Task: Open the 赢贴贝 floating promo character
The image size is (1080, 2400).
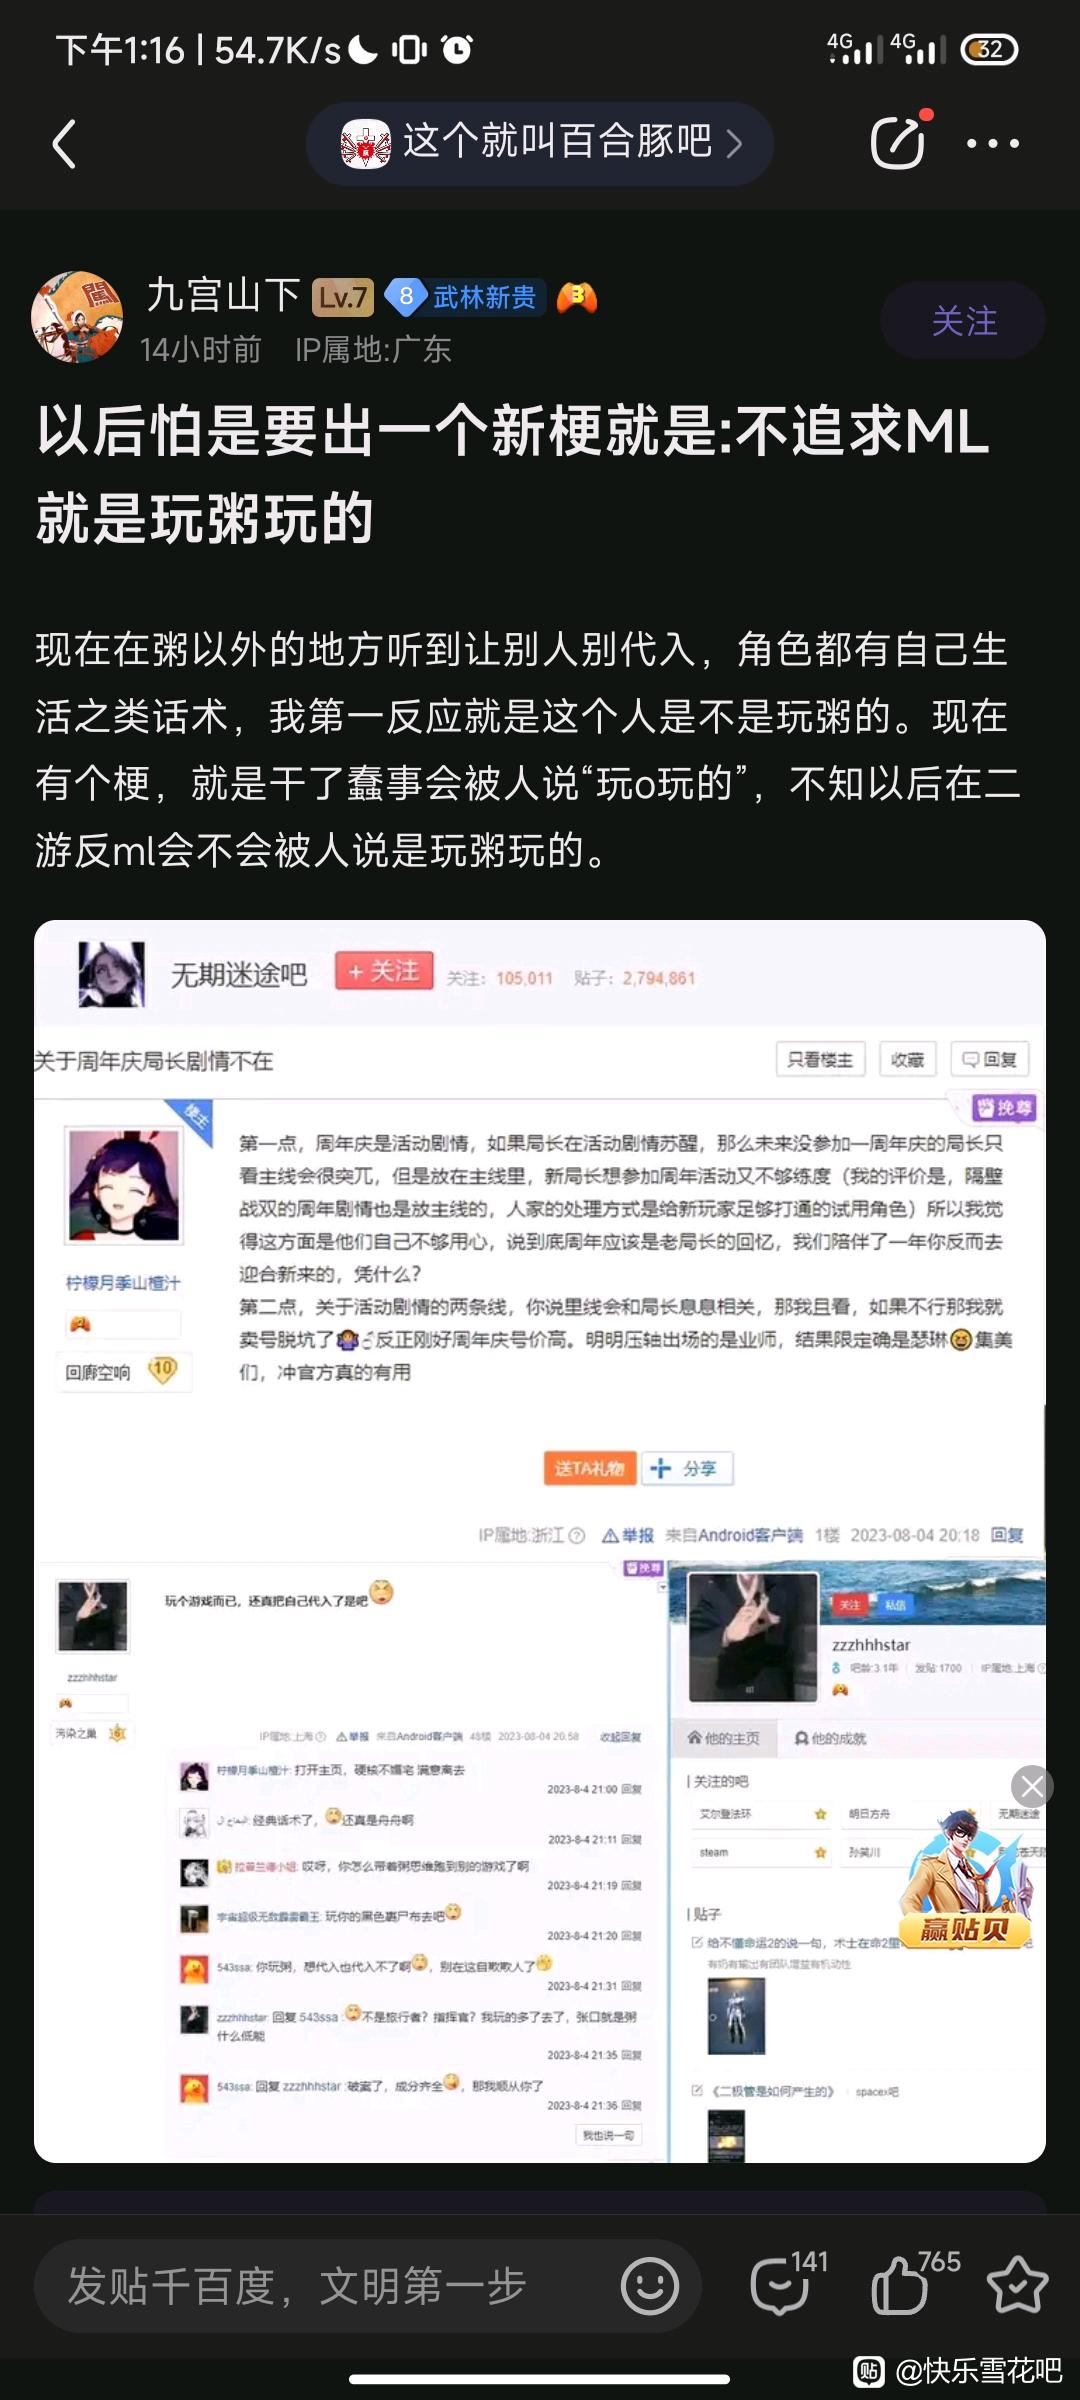Action: [x=965, y=1880]
